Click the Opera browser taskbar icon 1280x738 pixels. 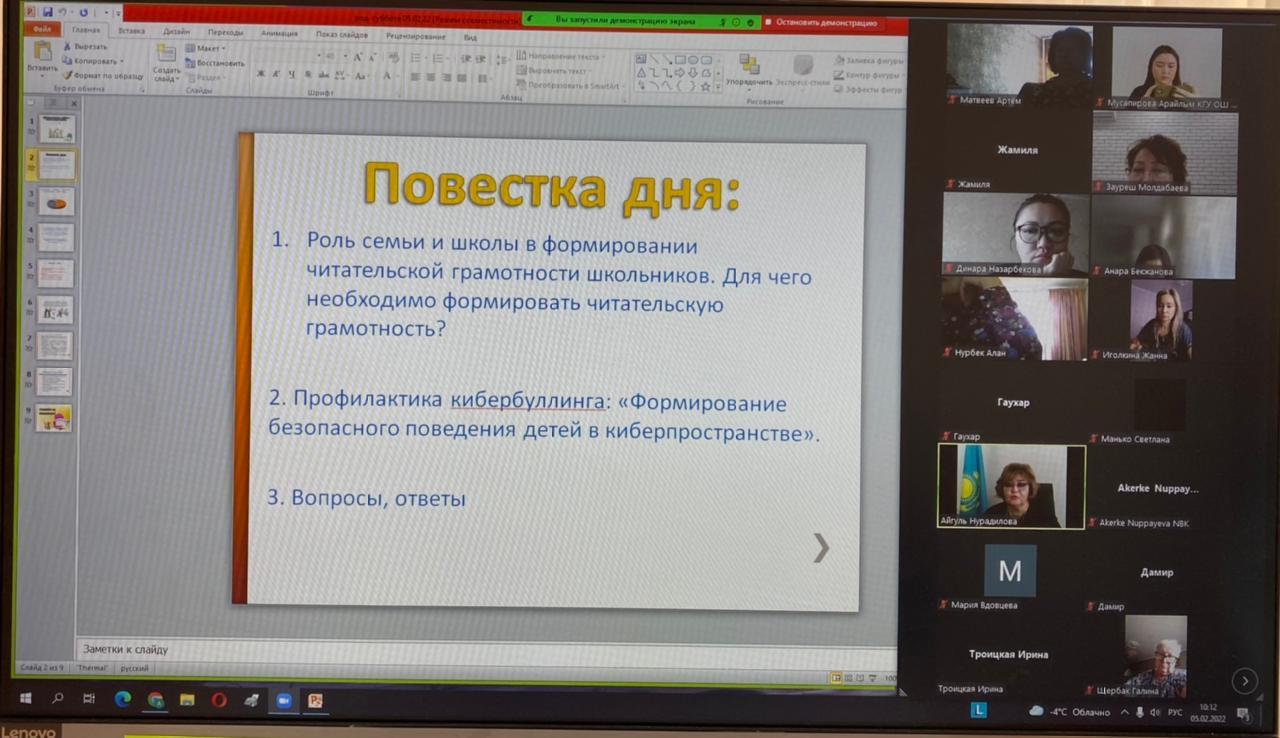click(219, 700)
